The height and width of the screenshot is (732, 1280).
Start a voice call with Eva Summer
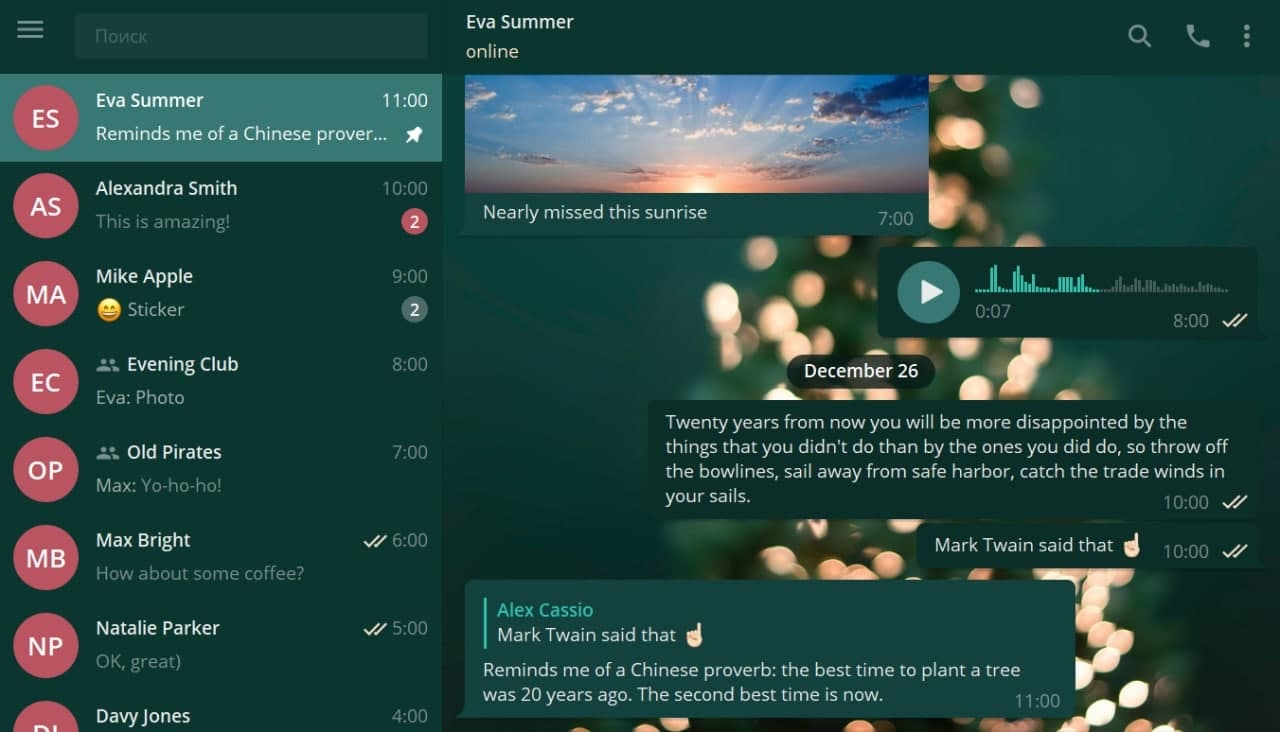(1197, 36)
